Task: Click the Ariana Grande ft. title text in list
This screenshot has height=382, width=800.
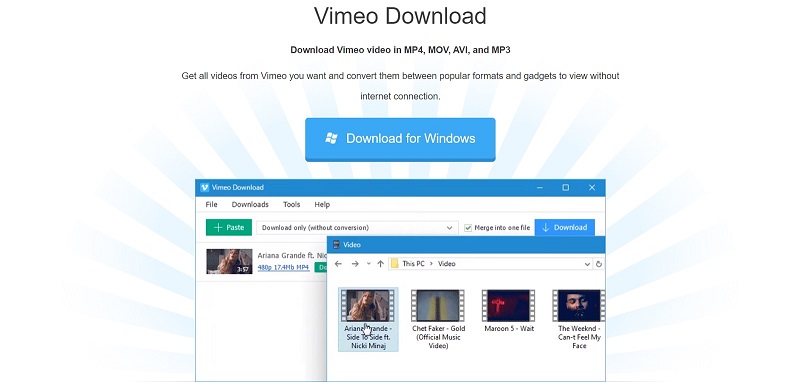Action: [x=292, y=256]
